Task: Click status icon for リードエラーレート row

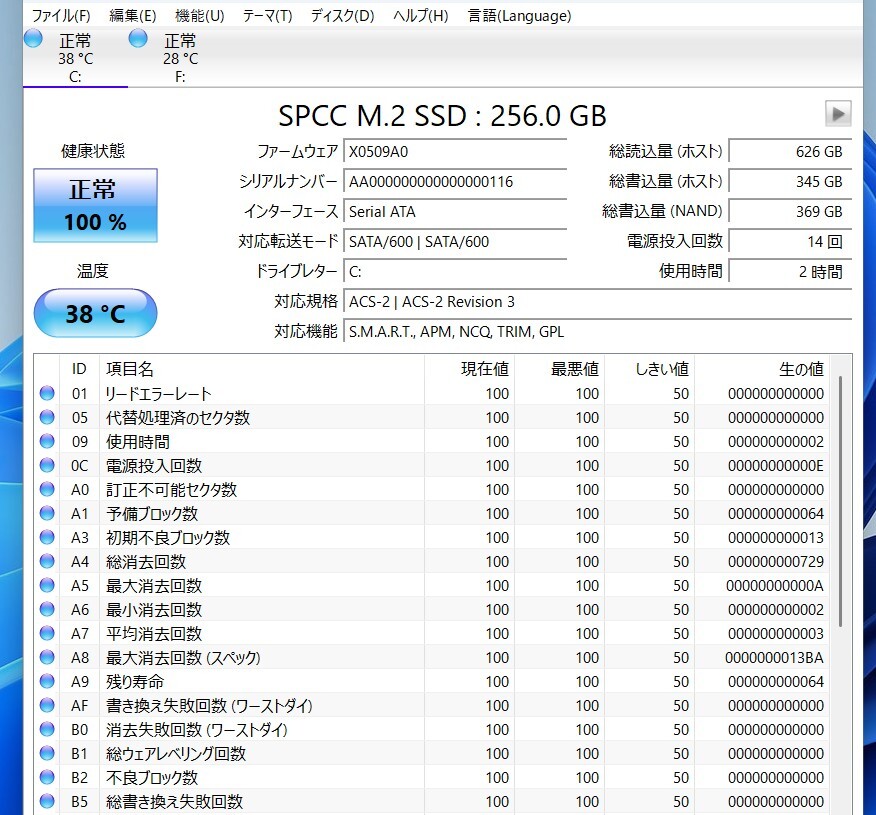Action: tap(47, 393)
